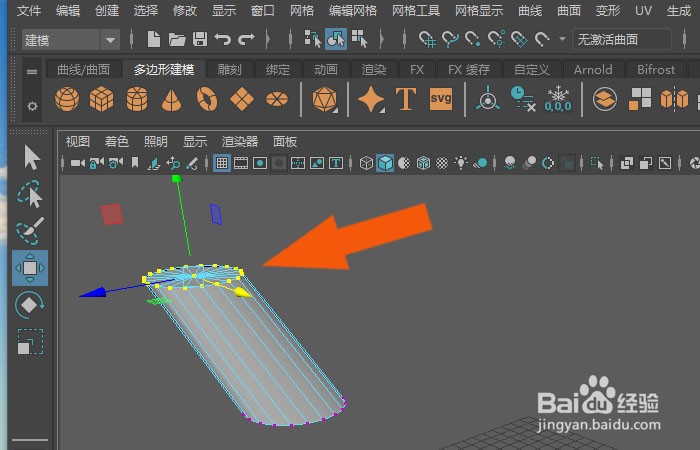This screenshot has height=450, width=700.
Task: Open the 照明 viewport menu
Action: point(156,142)
